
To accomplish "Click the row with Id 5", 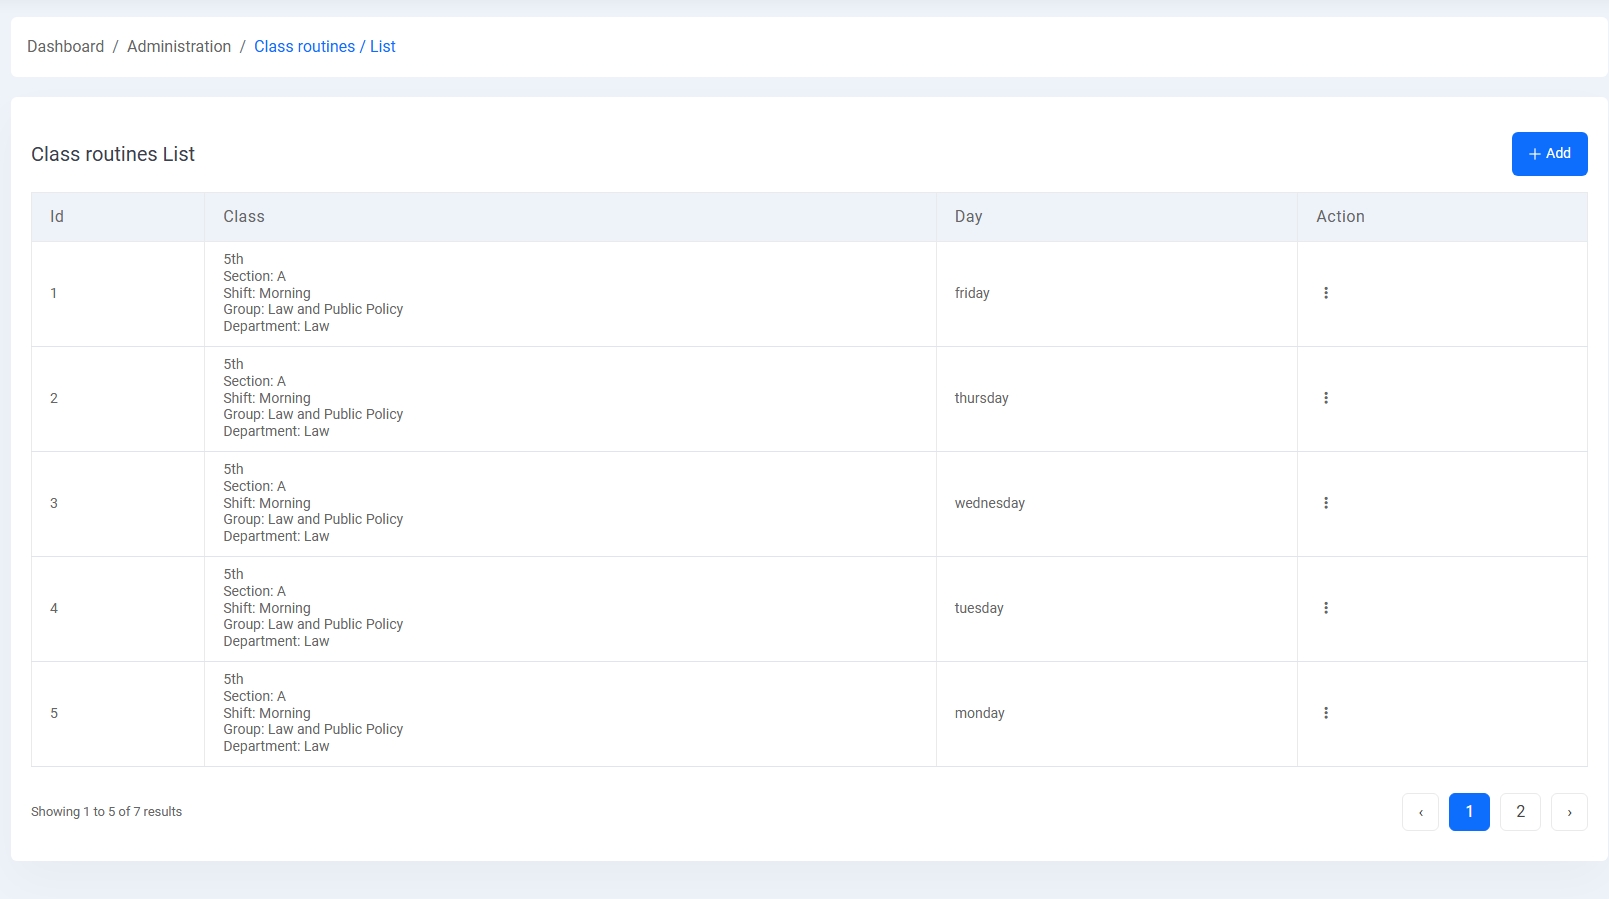I will click(x=54, y=713).
